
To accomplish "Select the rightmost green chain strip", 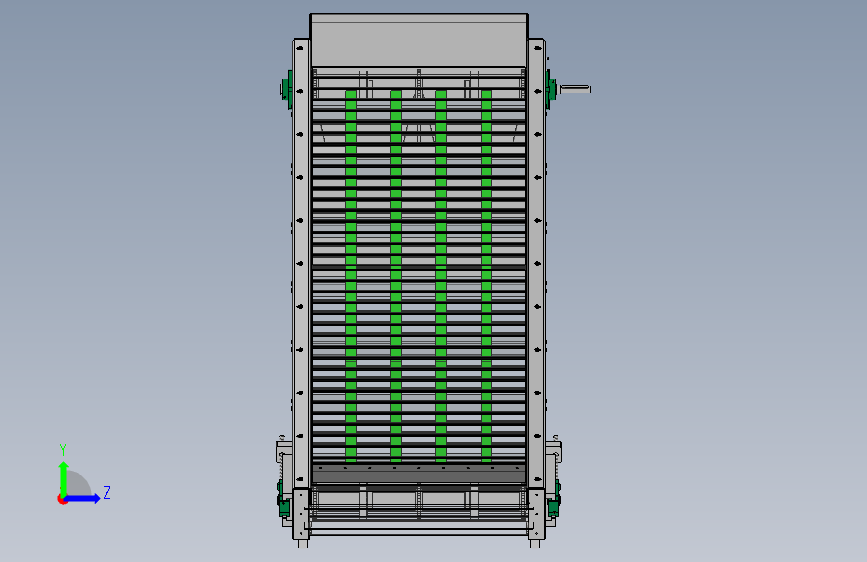I will 487,275.
